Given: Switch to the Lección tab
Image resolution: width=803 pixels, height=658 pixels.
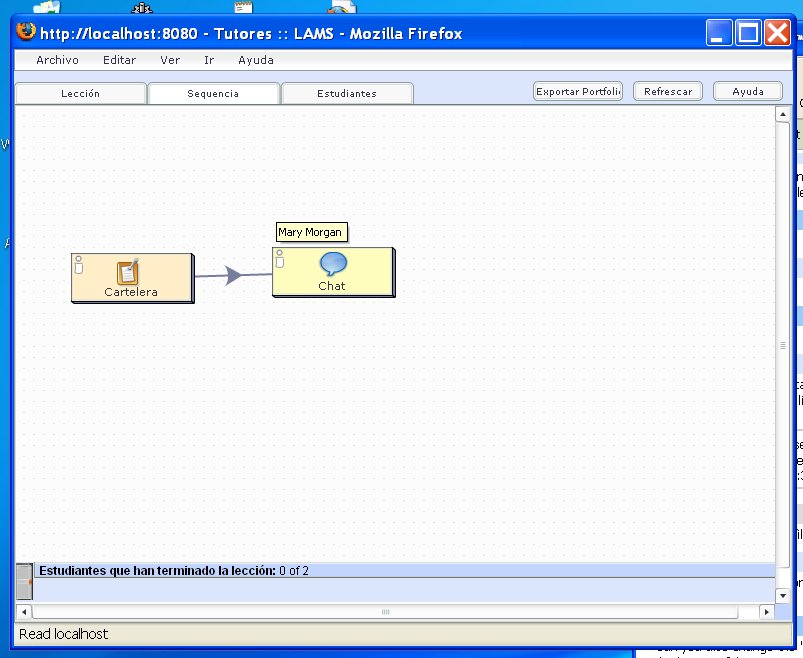Looking at the screenshot, I should 80,94.
